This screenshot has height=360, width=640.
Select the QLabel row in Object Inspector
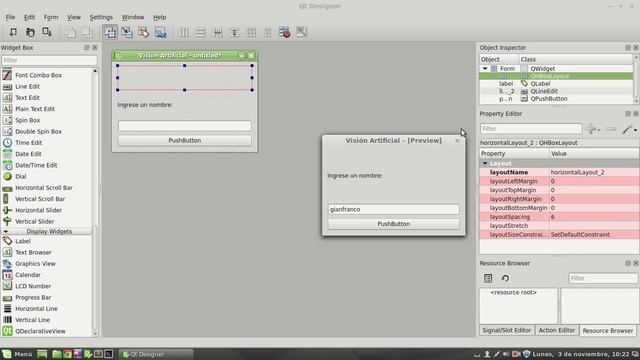[556, 84]
